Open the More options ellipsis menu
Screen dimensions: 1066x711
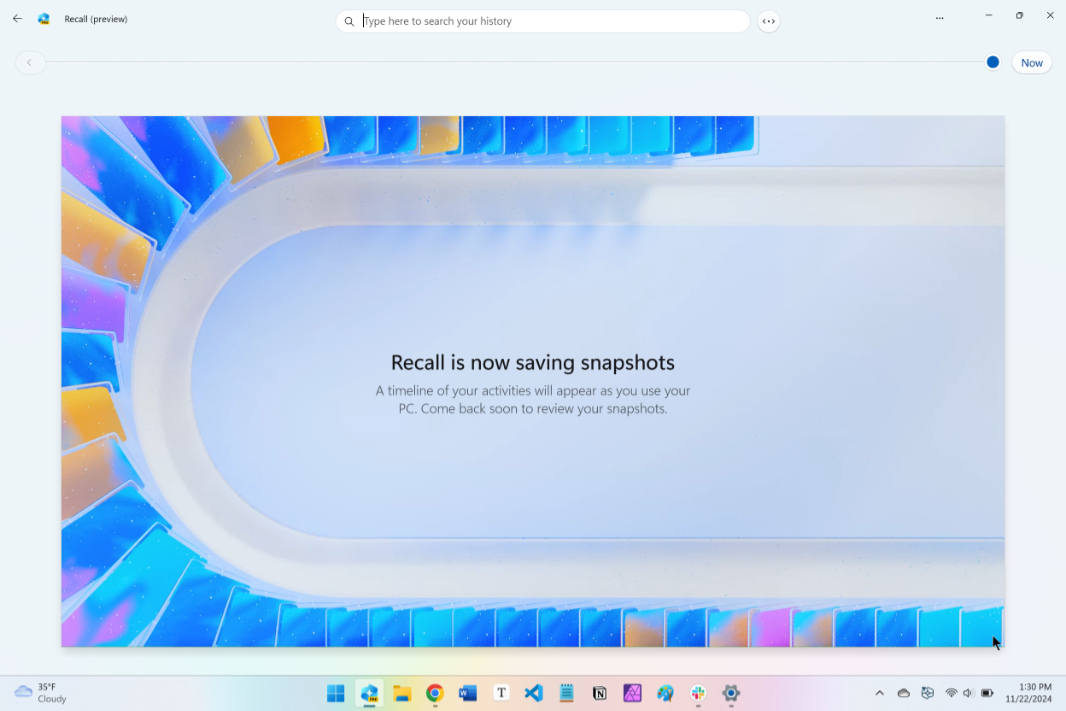(x=939, y=17)
